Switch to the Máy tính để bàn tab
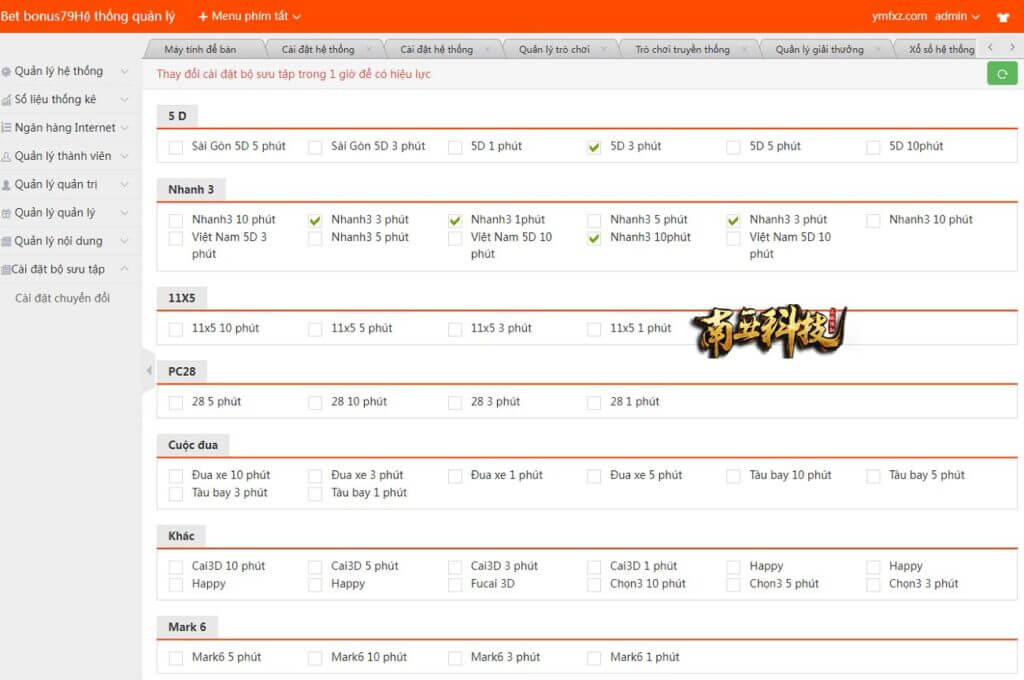The height and width of the screenshot is (680, 1024). pos(200,49)
